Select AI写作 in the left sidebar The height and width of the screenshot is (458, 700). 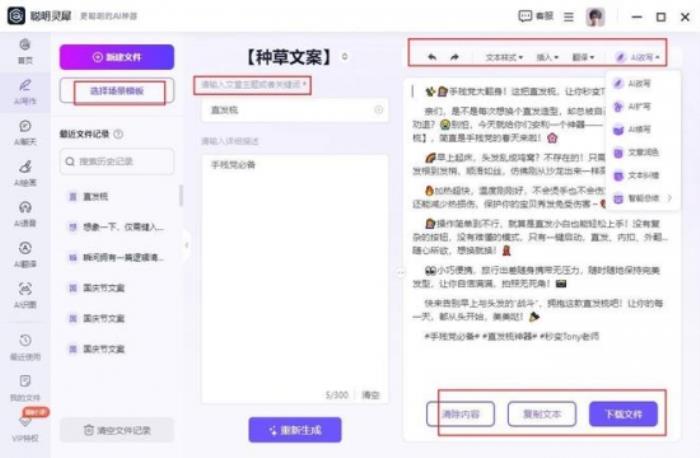[x=25, y=92]
